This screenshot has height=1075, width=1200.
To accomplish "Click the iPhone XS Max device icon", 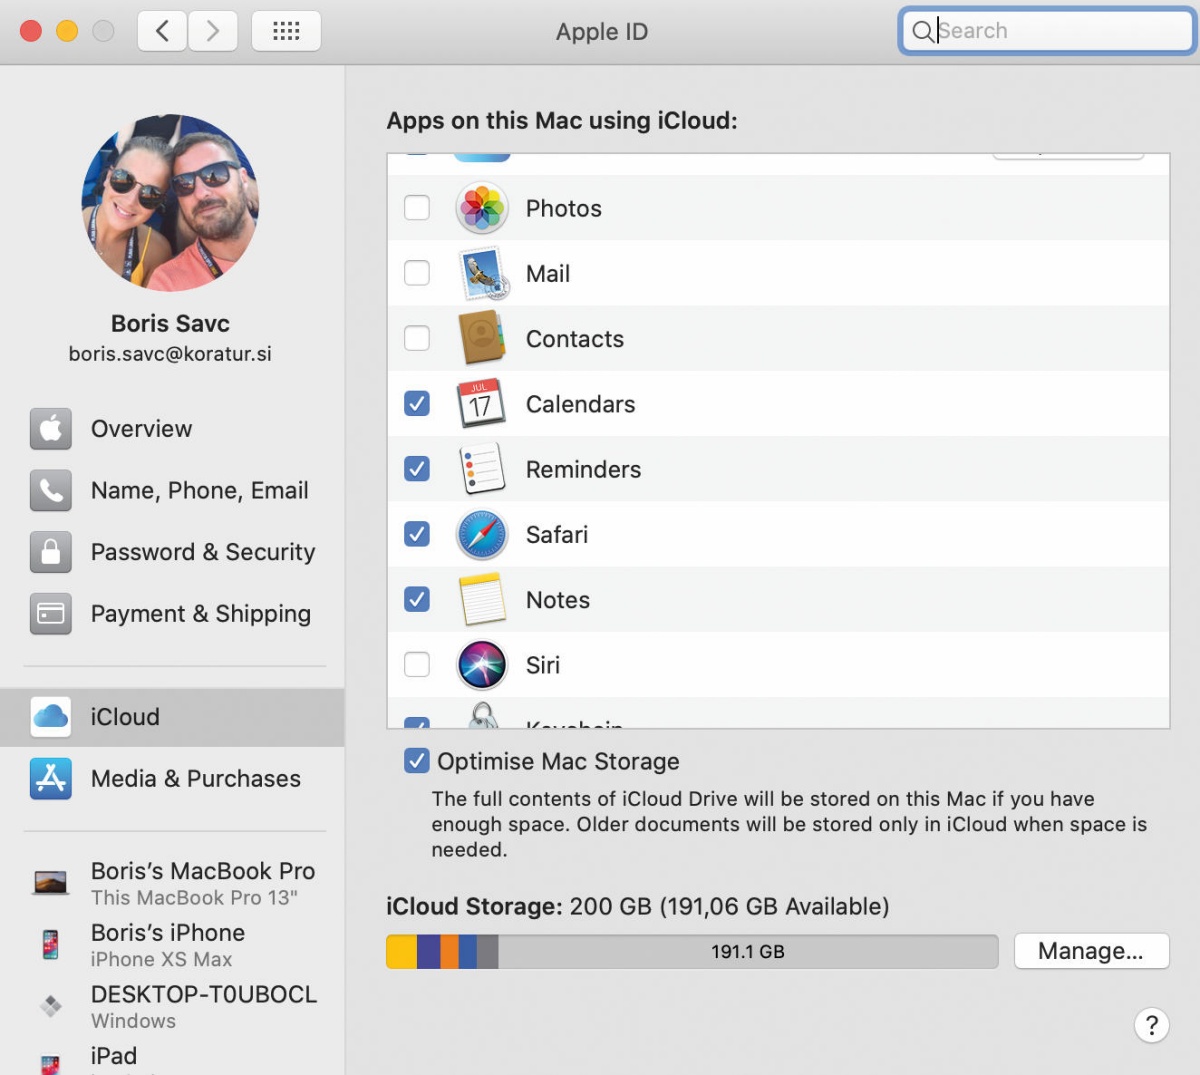I will 51,944.
